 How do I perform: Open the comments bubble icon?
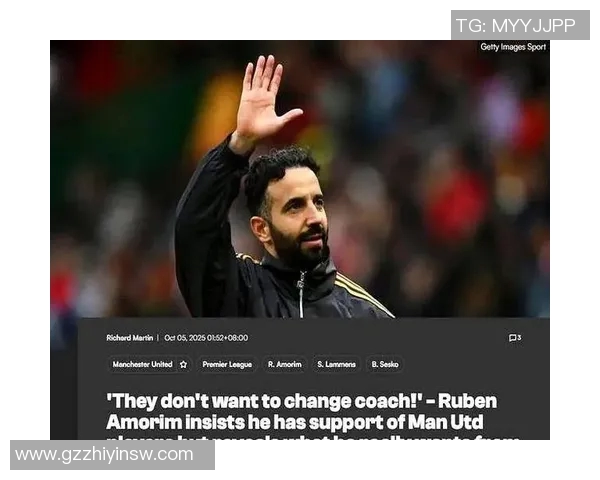tap(512, 338)
